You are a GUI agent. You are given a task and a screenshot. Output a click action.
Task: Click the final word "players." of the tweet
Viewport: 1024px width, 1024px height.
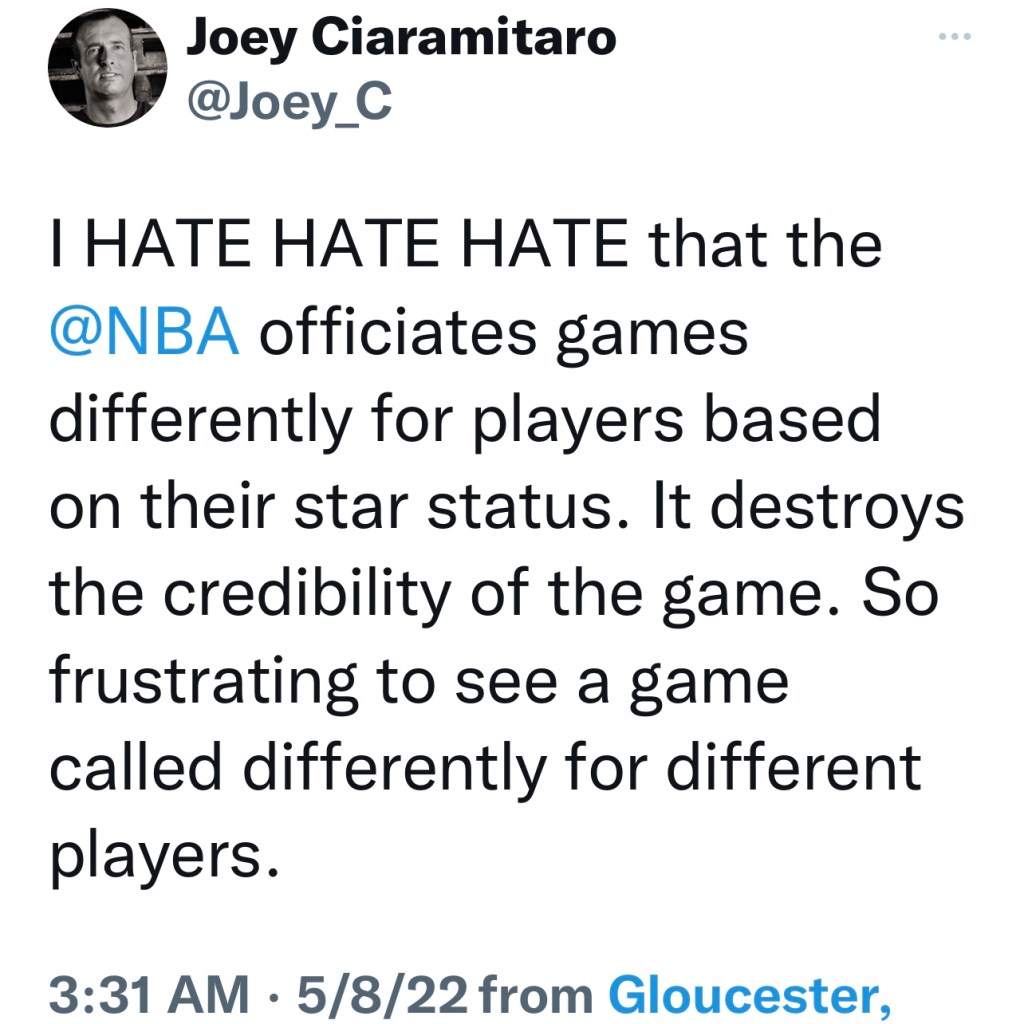(x=161, y=856)
